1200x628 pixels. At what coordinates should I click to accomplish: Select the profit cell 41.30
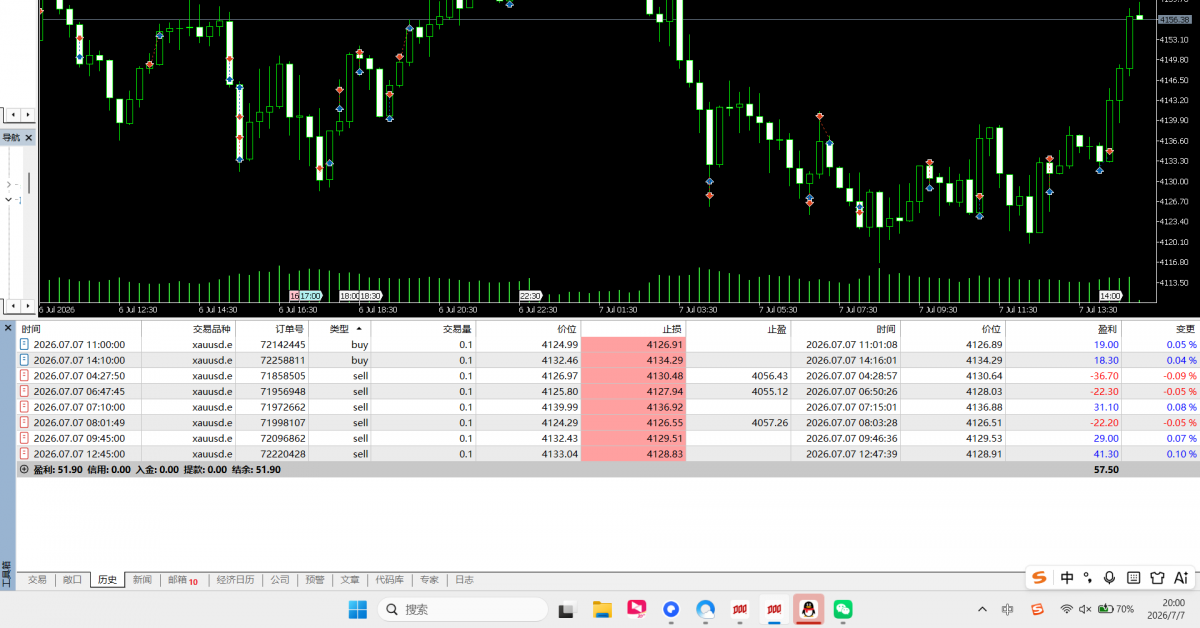(1063, 454)
